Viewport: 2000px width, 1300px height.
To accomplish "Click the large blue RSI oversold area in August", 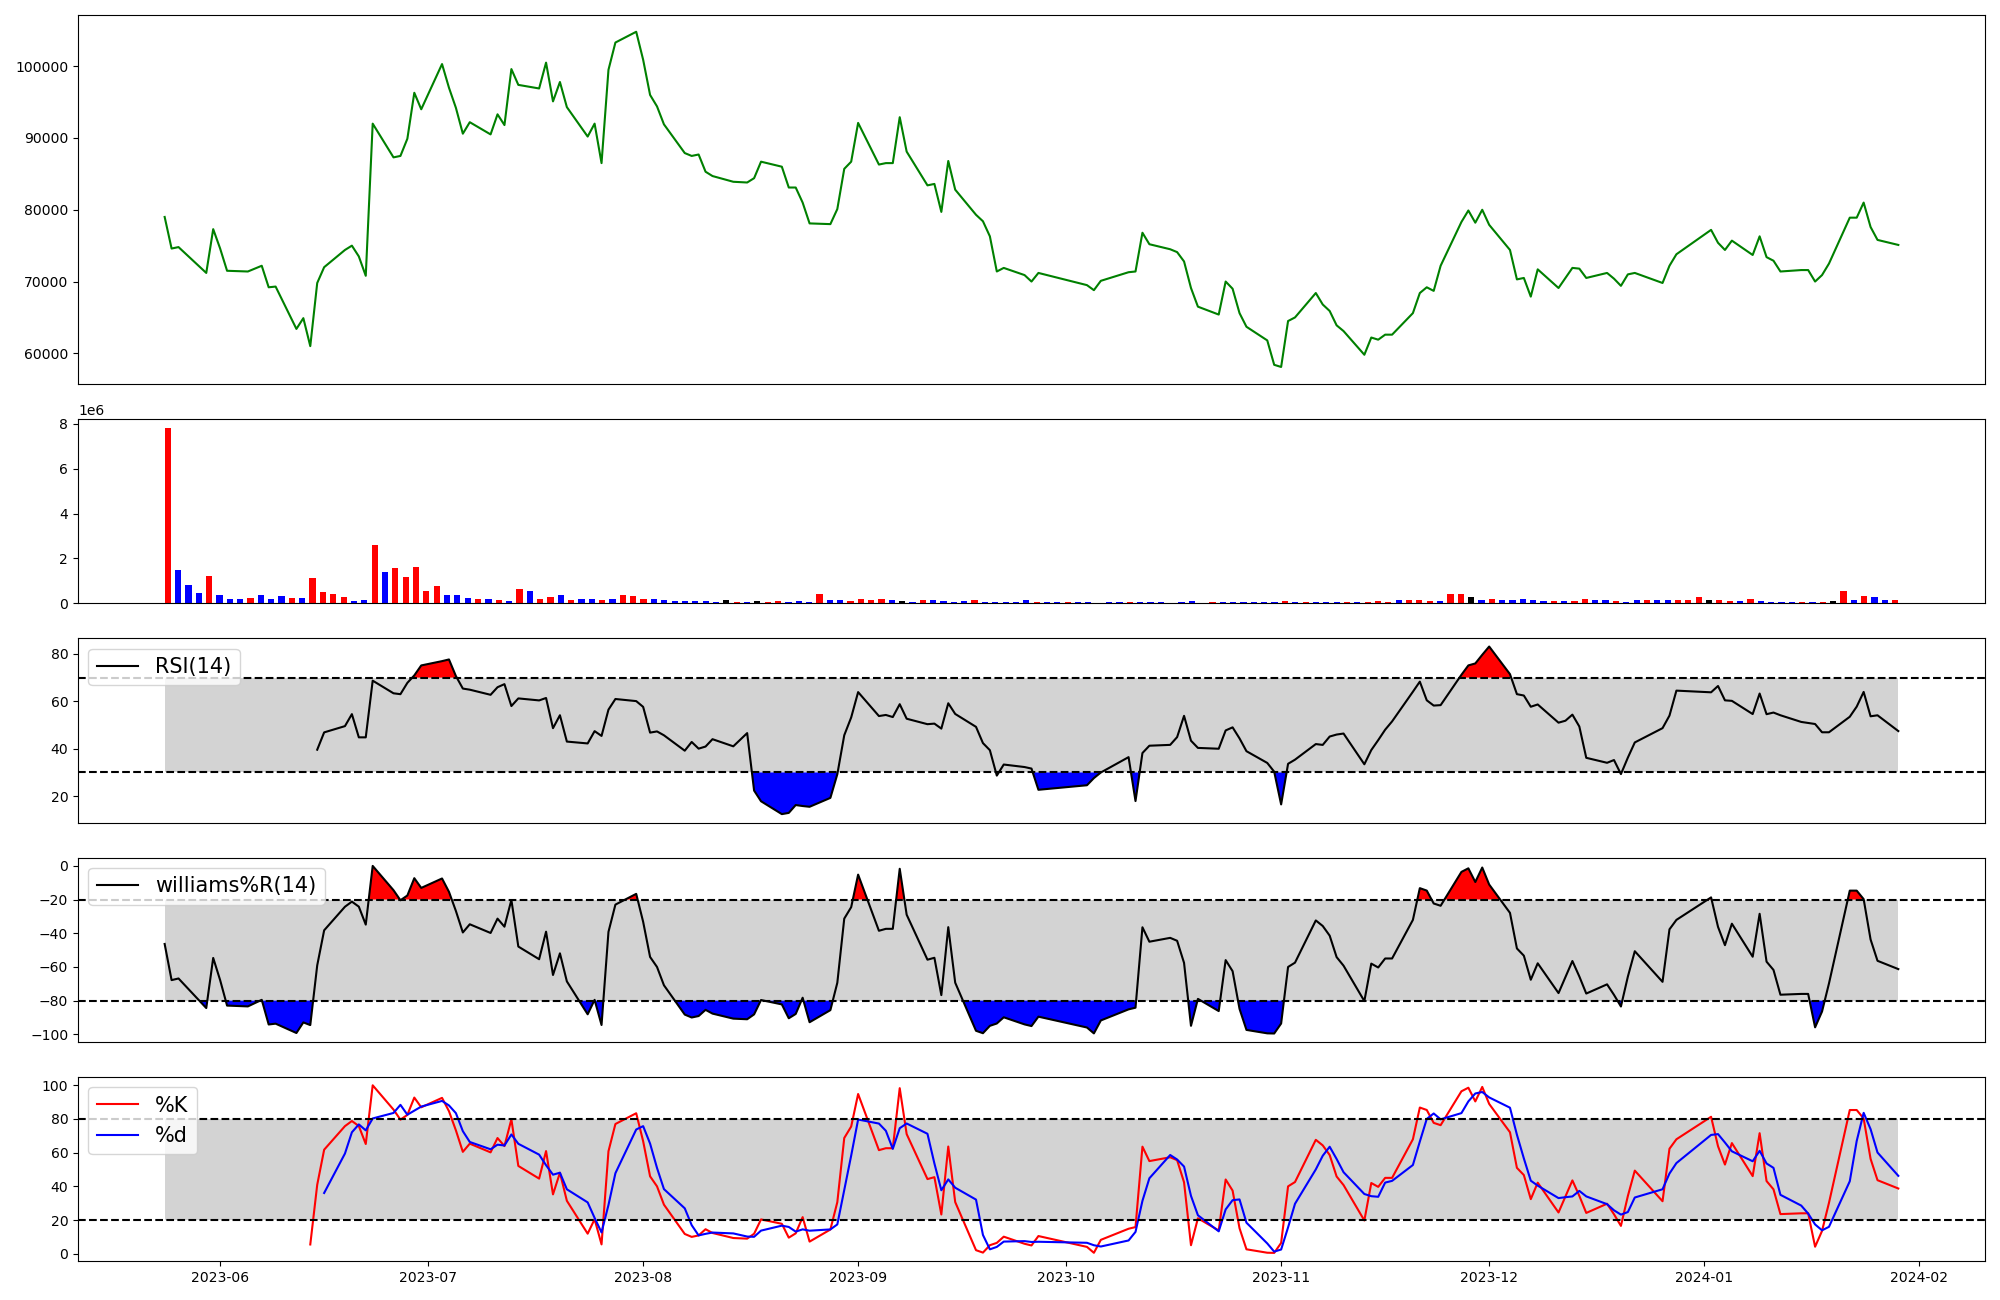I will pyautogui.click(x=792, y=789).
